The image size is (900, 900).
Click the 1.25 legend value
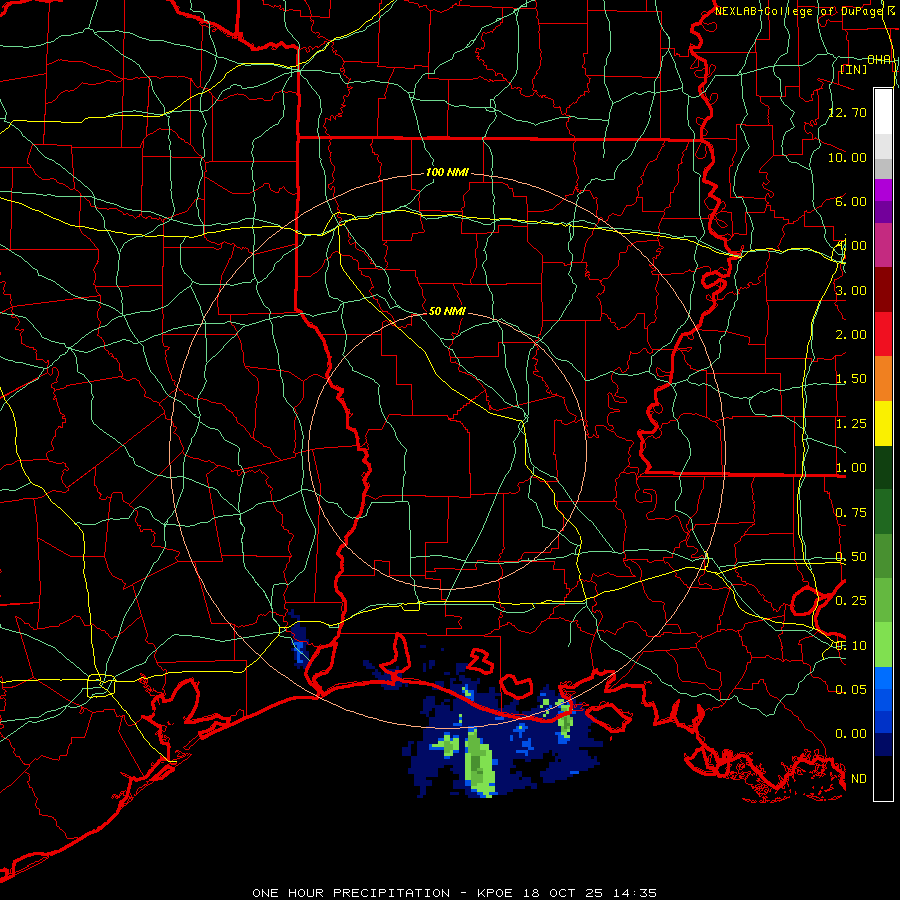(851, 424)
